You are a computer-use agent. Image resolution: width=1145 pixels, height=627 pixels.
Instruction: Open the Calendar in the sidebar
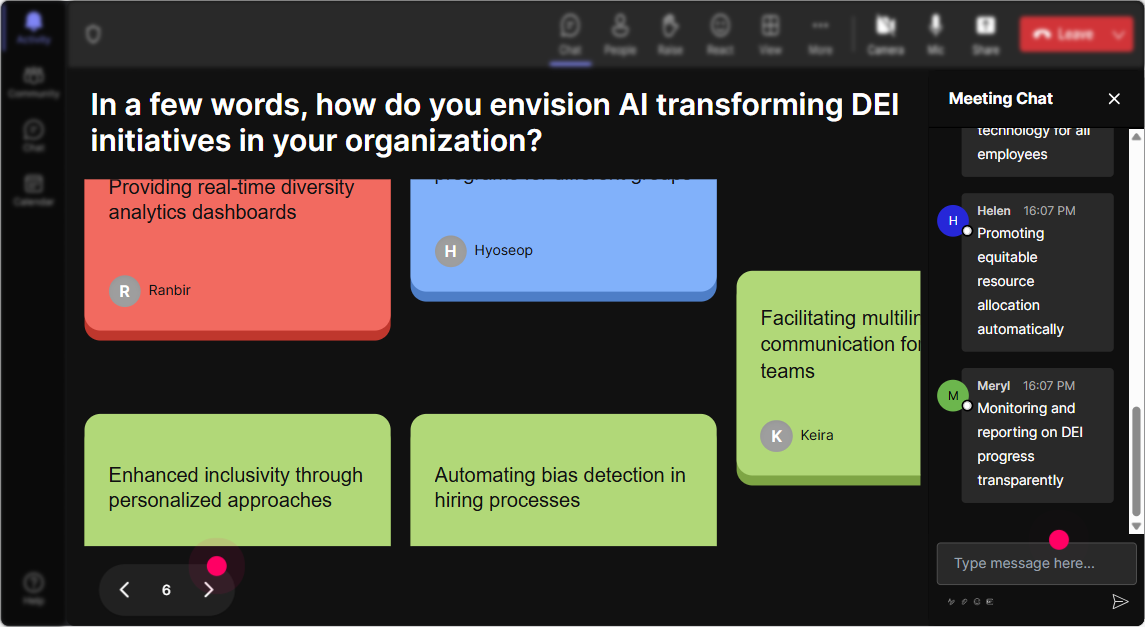34,189
